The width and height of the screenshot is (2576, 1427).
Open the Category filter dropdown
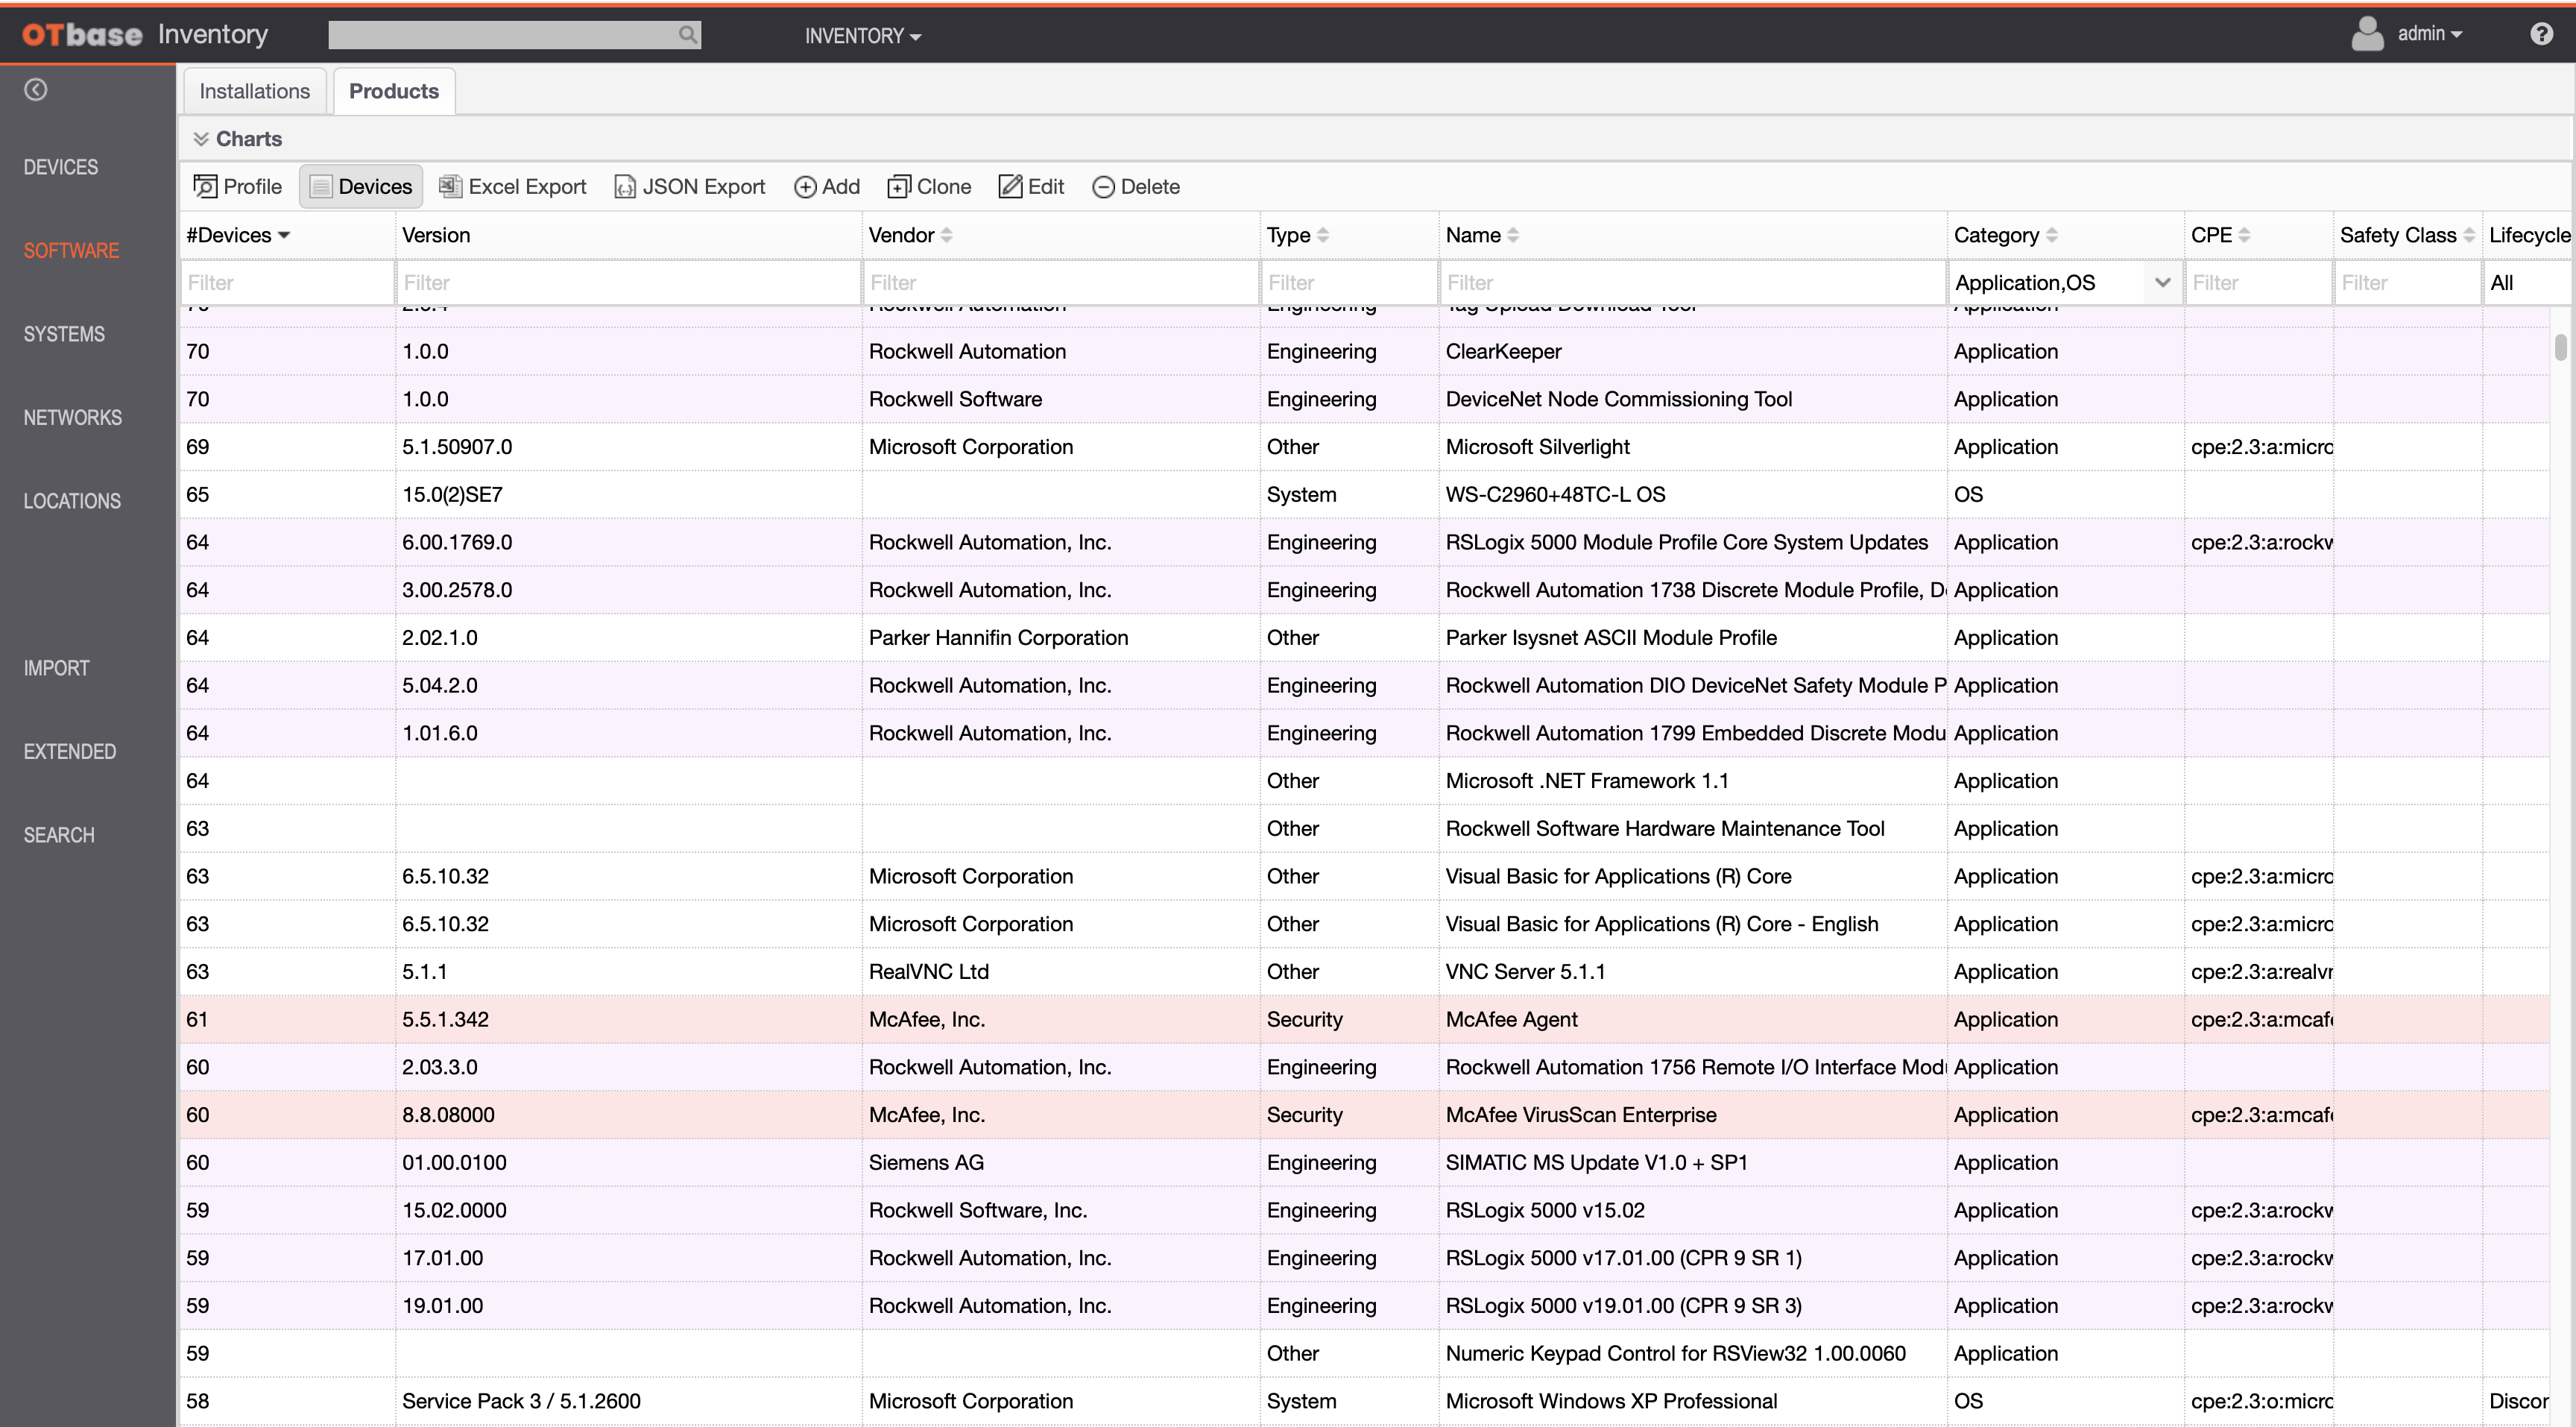click(2163, 283)
